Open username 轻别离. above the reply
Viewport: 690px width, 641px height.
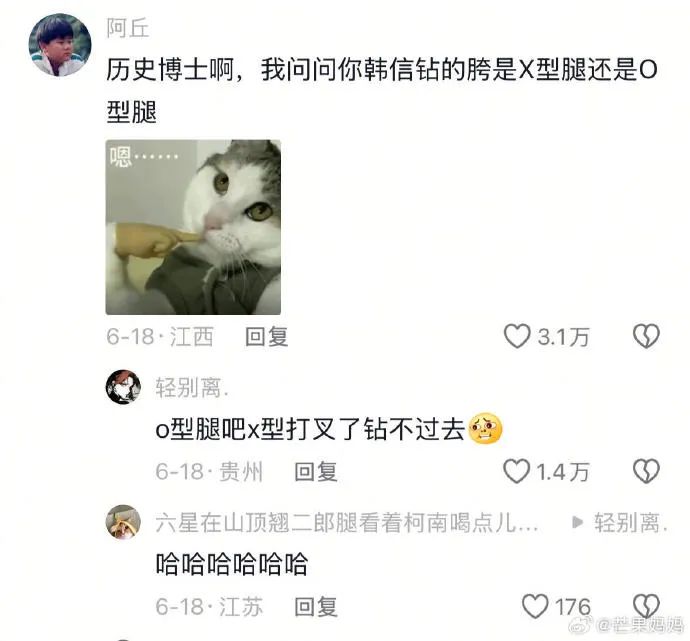[x=192, y=388]
